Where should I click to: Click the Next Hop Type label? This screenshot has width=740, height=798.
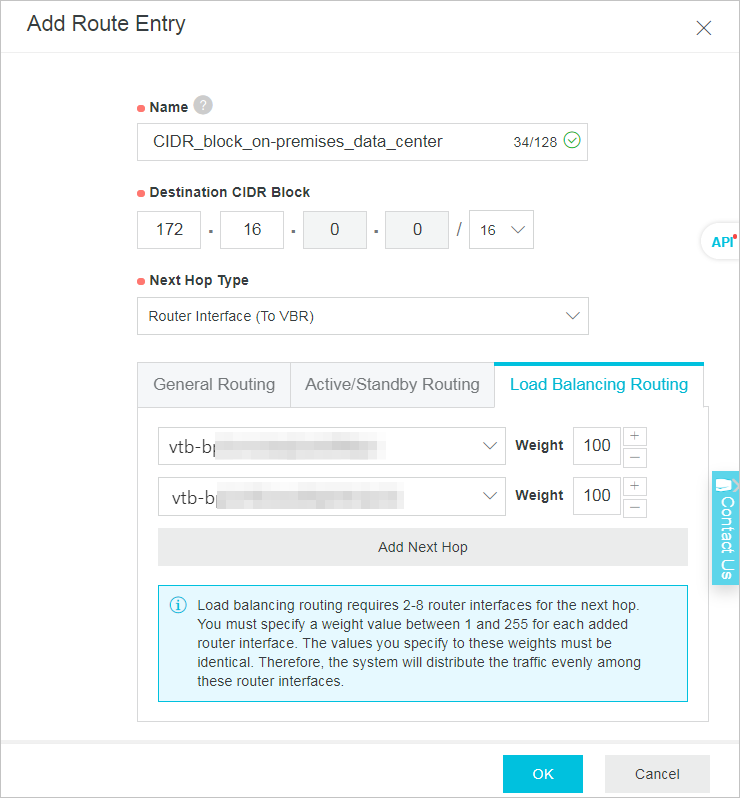click(199, 280)
